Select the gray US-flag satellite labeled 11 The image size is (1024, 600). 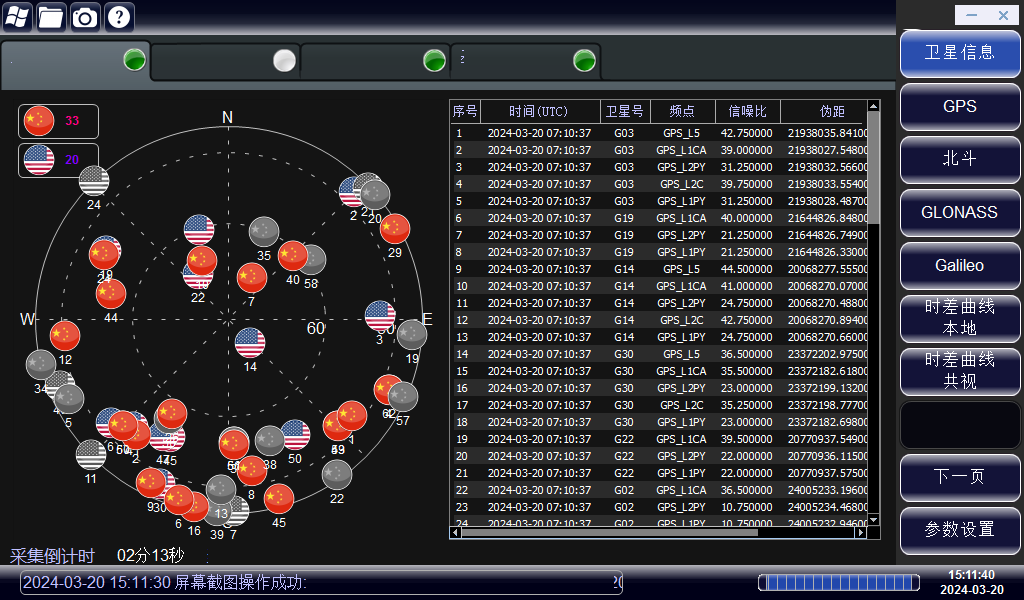[91, 455]
